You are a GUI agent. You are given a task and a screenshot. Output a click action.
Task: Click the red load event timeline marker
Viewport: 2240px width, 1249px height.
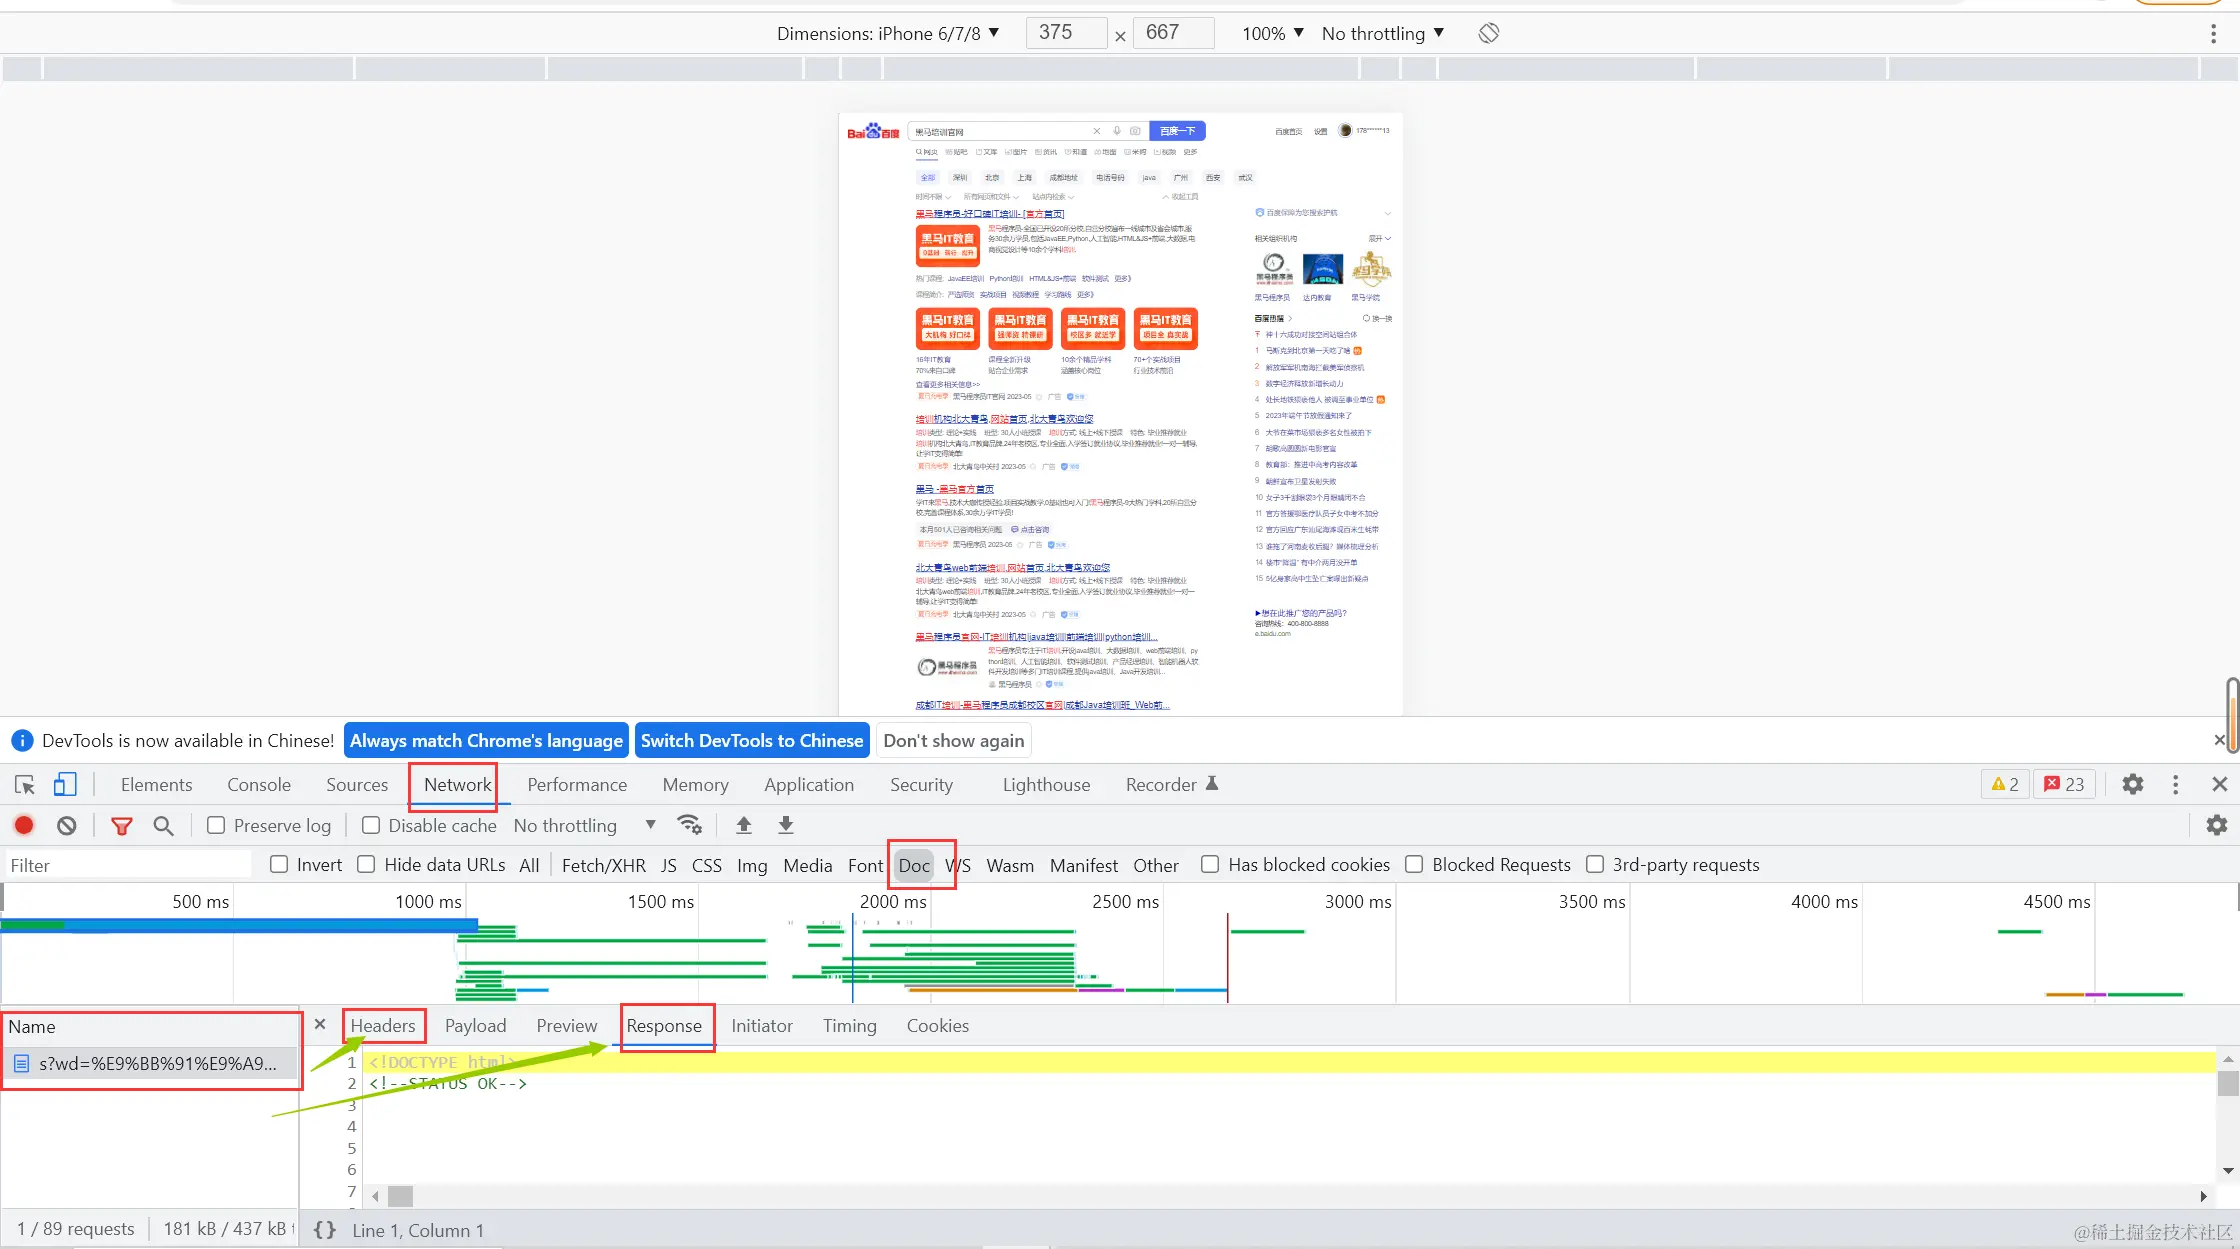tap(1227, 957)
